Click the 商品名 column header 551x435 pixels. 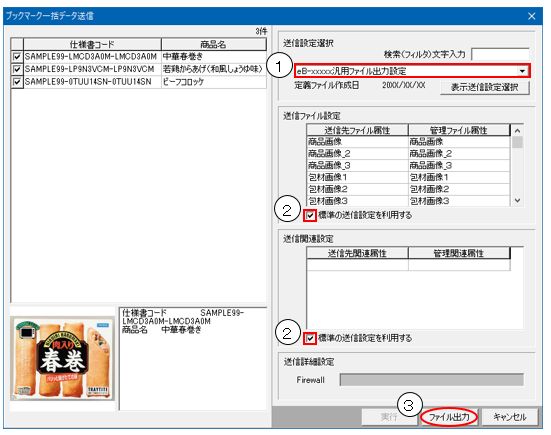[214, 45]
